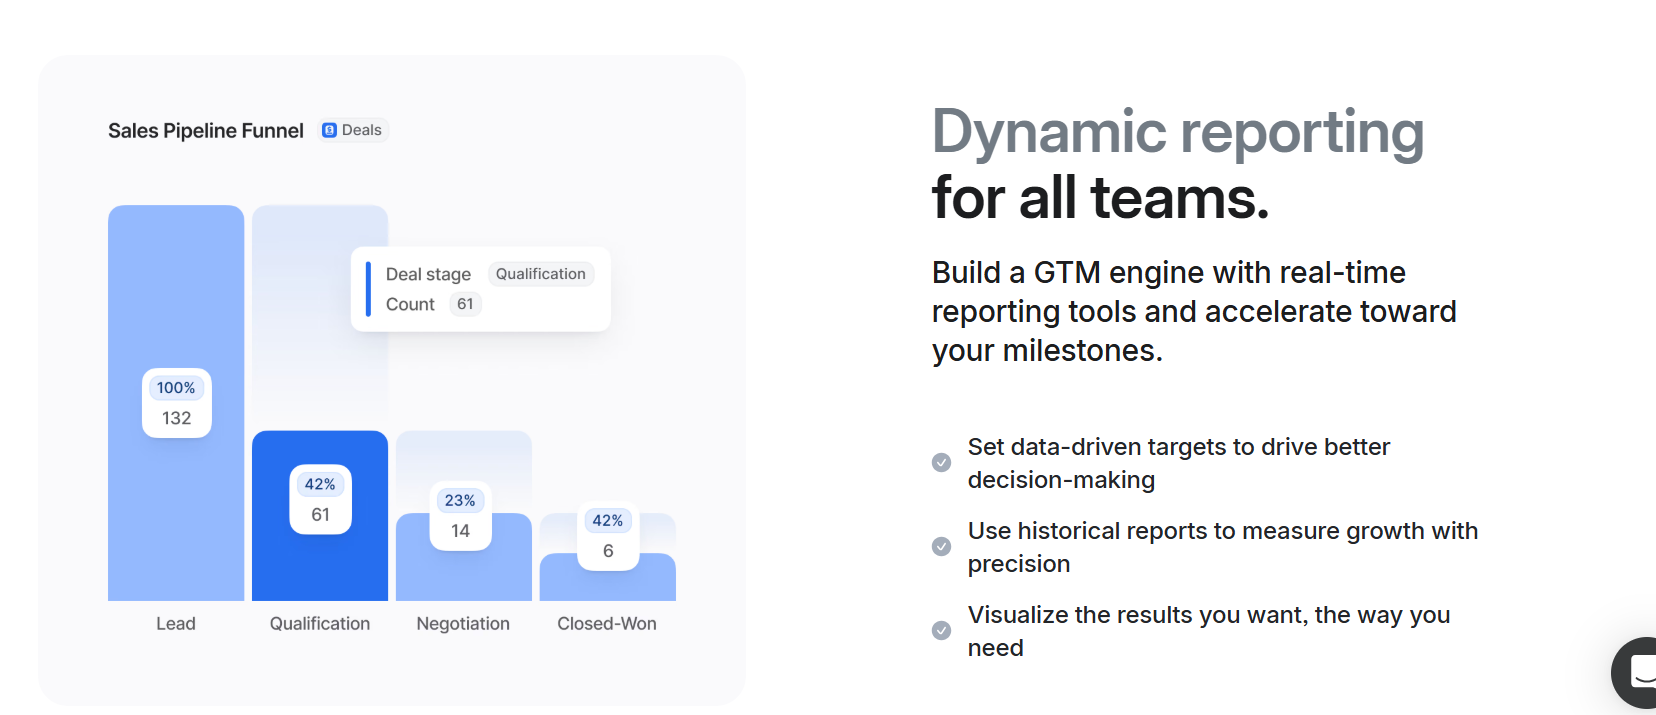
Task: Click the Deal stage label in tooltip
Action: tap(428, 274)
